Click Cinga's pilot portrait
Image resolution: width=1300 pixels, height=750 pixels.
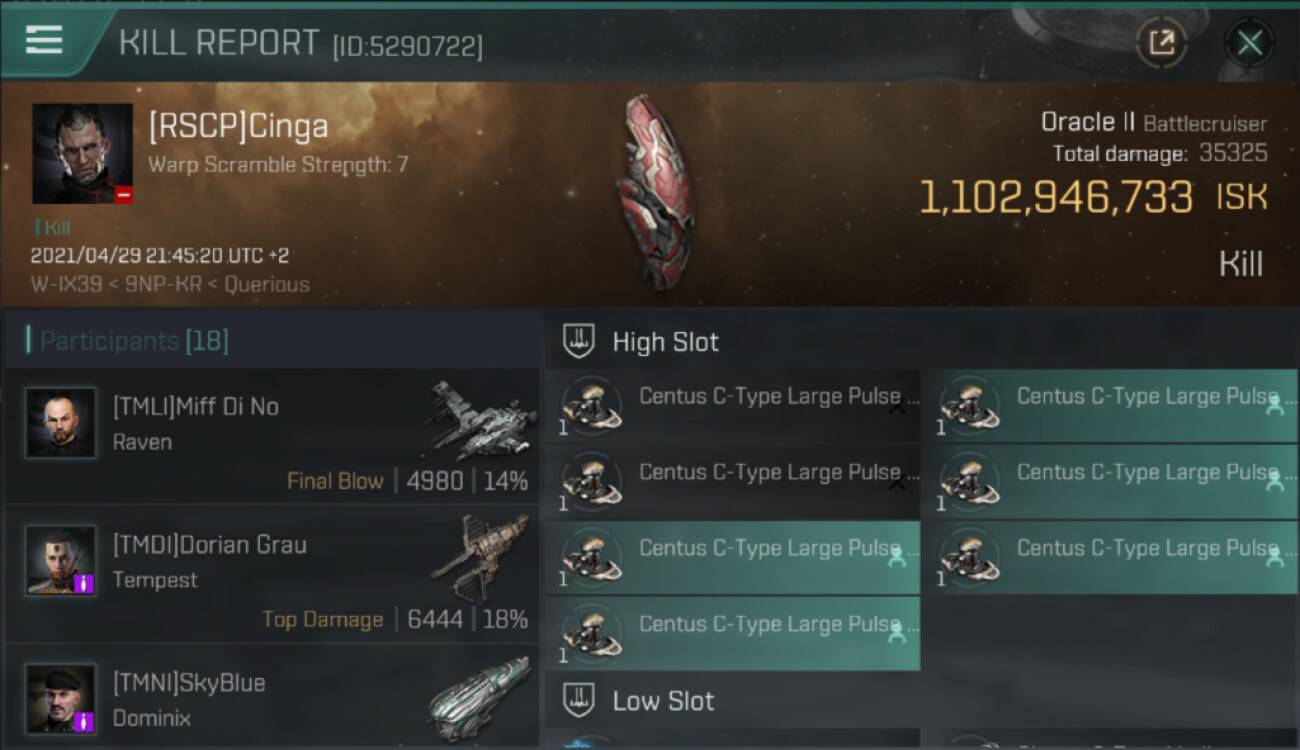coord(82,153)
